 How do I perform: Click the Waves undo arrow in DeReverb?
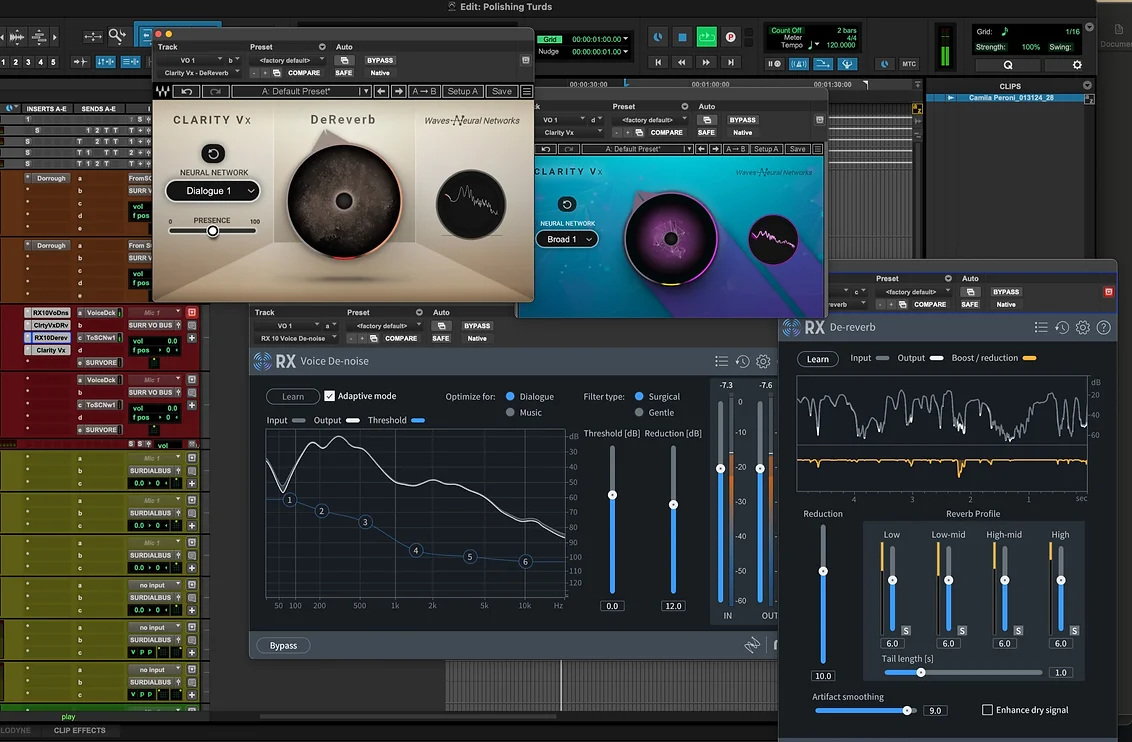[187, 92]
